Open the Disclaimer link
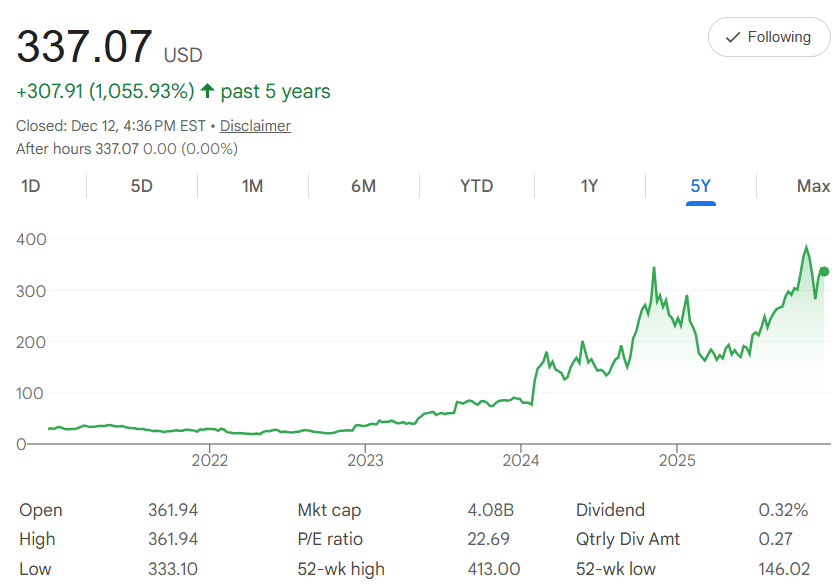Image resolution: width=840 pixels, height=588 pixels. [255, 126]
